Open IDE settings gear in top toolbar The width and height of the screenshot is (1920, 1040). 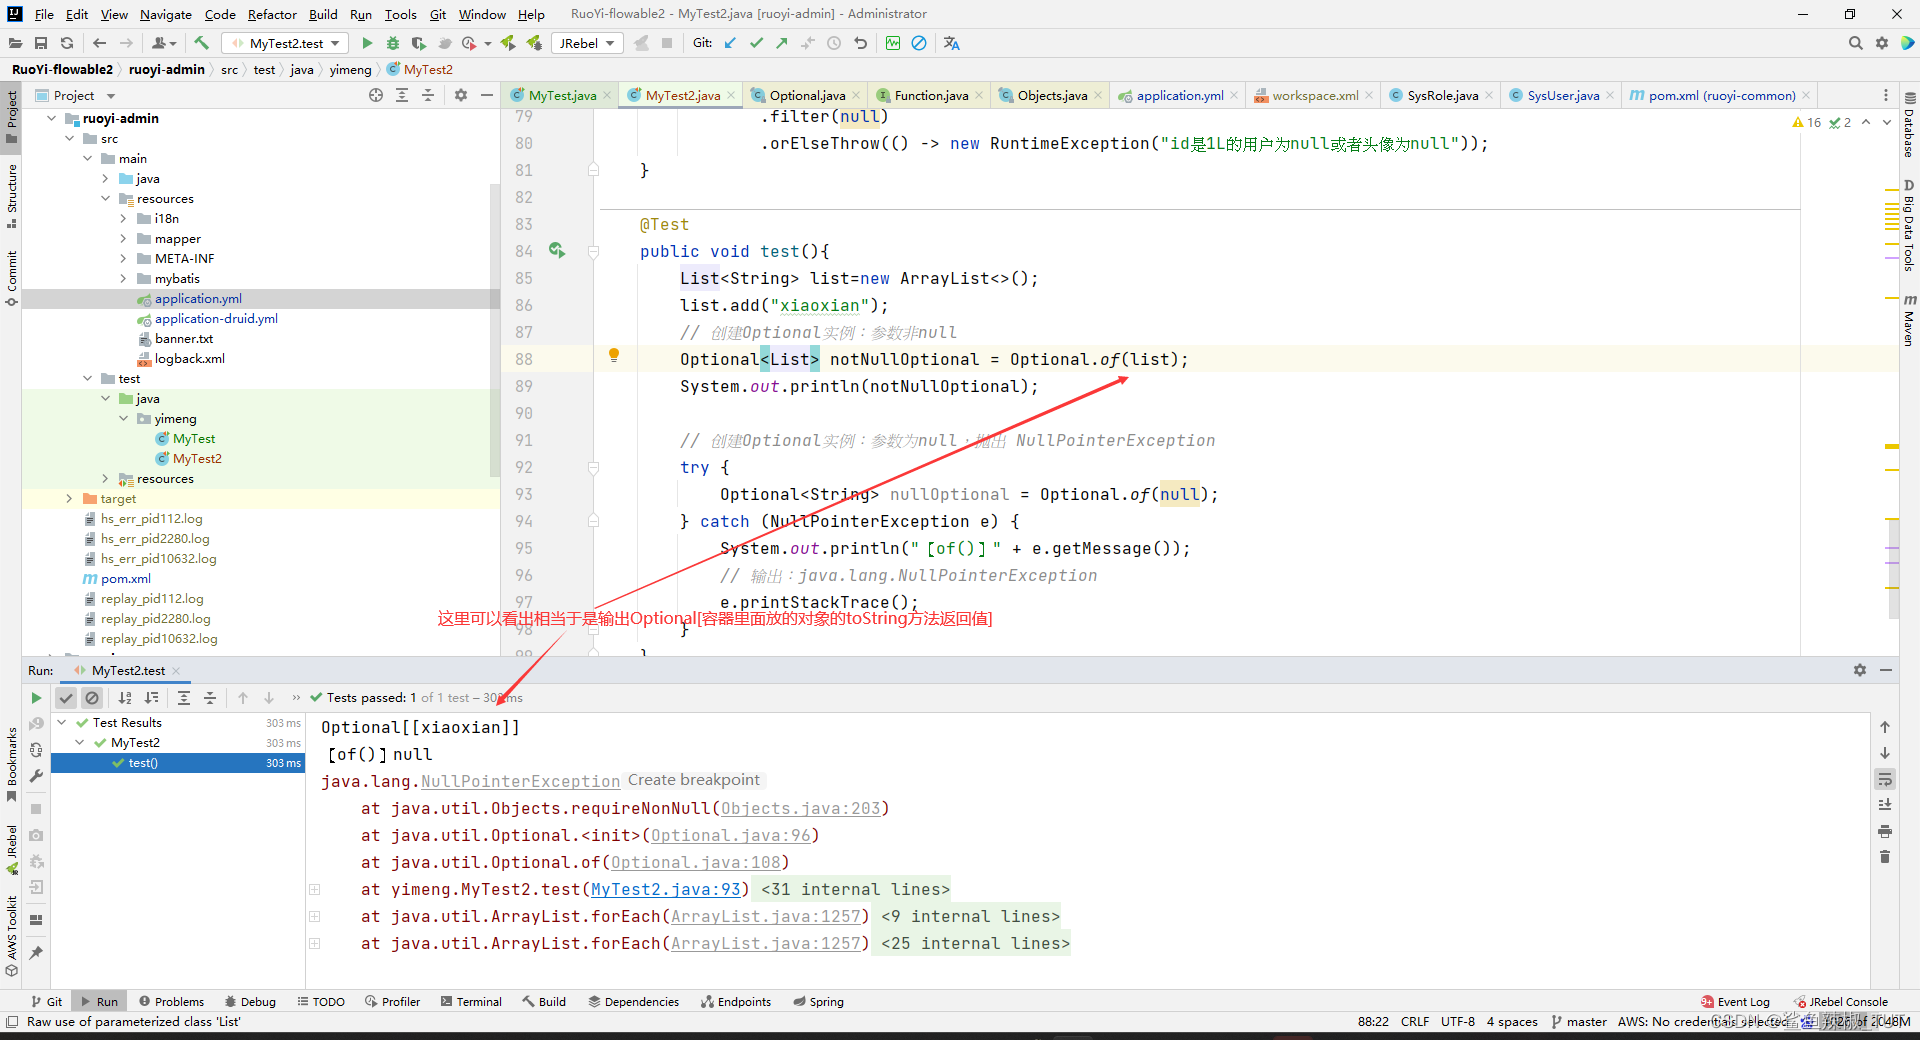pyautogui.click(x=1882, y=43)
